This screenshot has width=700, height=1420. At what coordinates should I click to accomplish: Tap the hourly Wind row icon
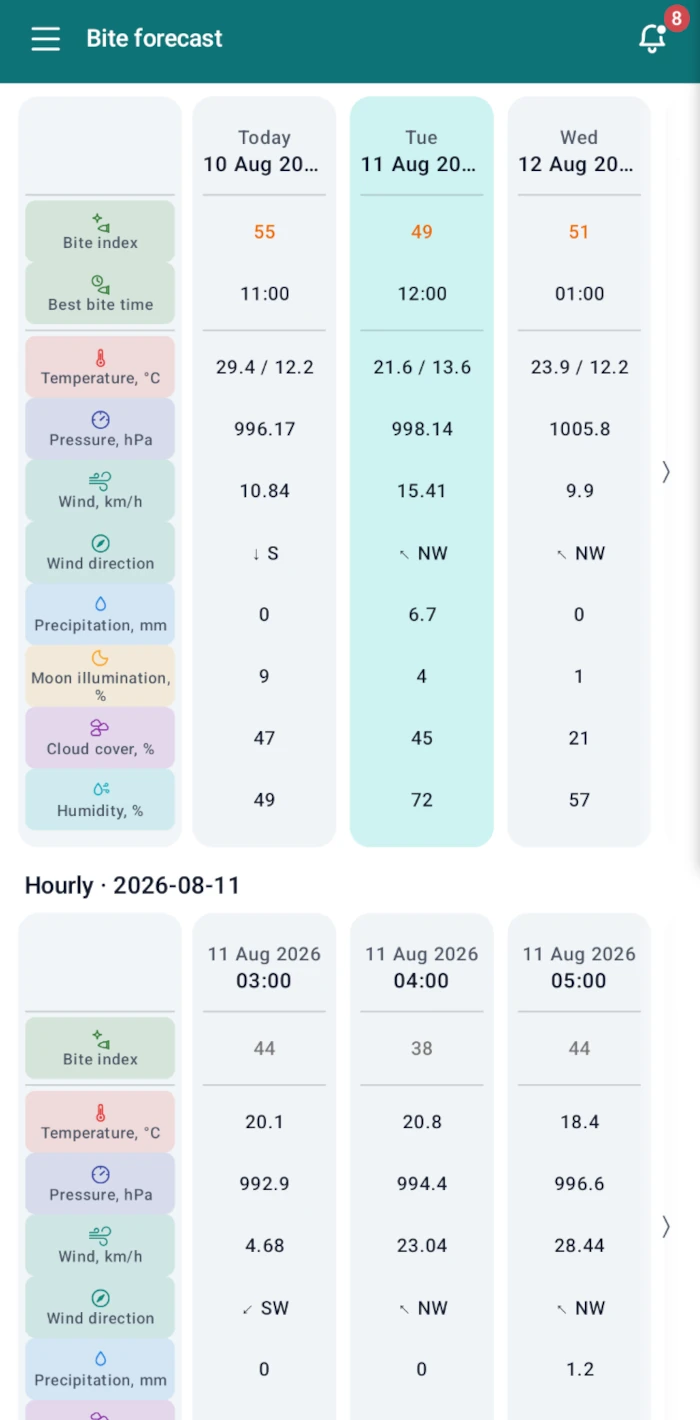point(100,1237)
